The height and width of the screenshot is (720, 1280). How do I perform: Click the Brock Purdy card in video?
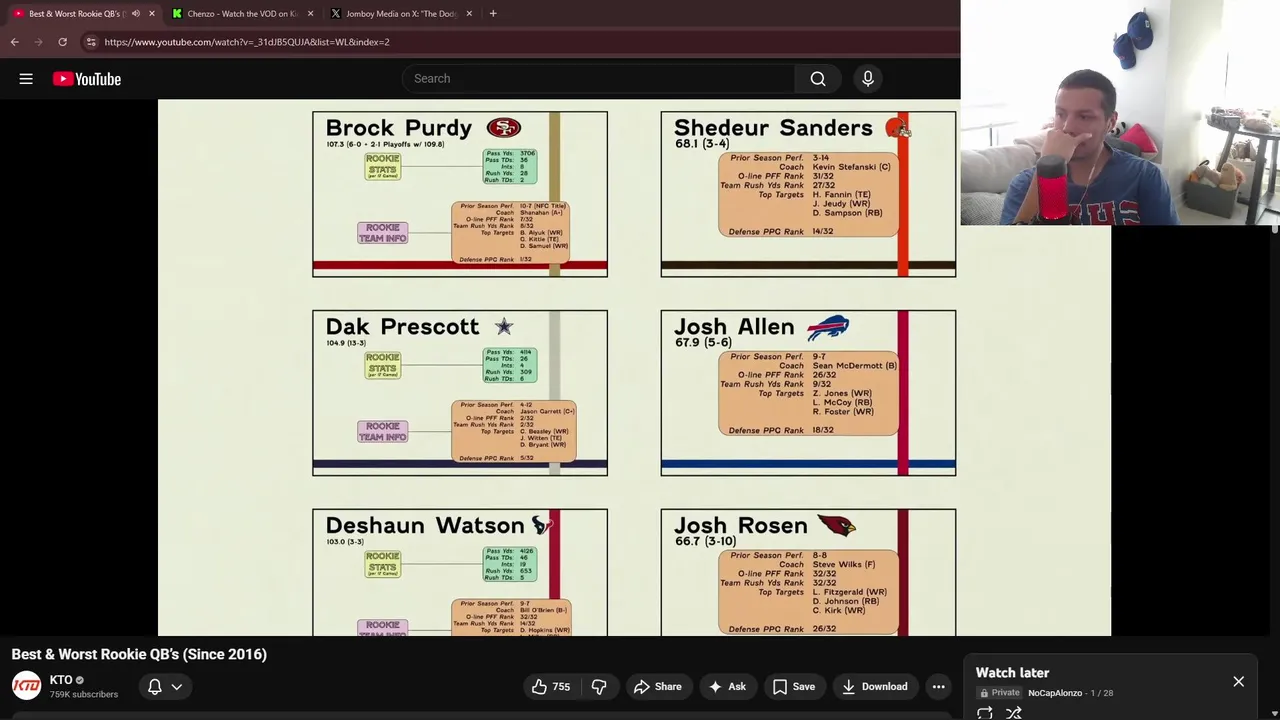point(460,194)
